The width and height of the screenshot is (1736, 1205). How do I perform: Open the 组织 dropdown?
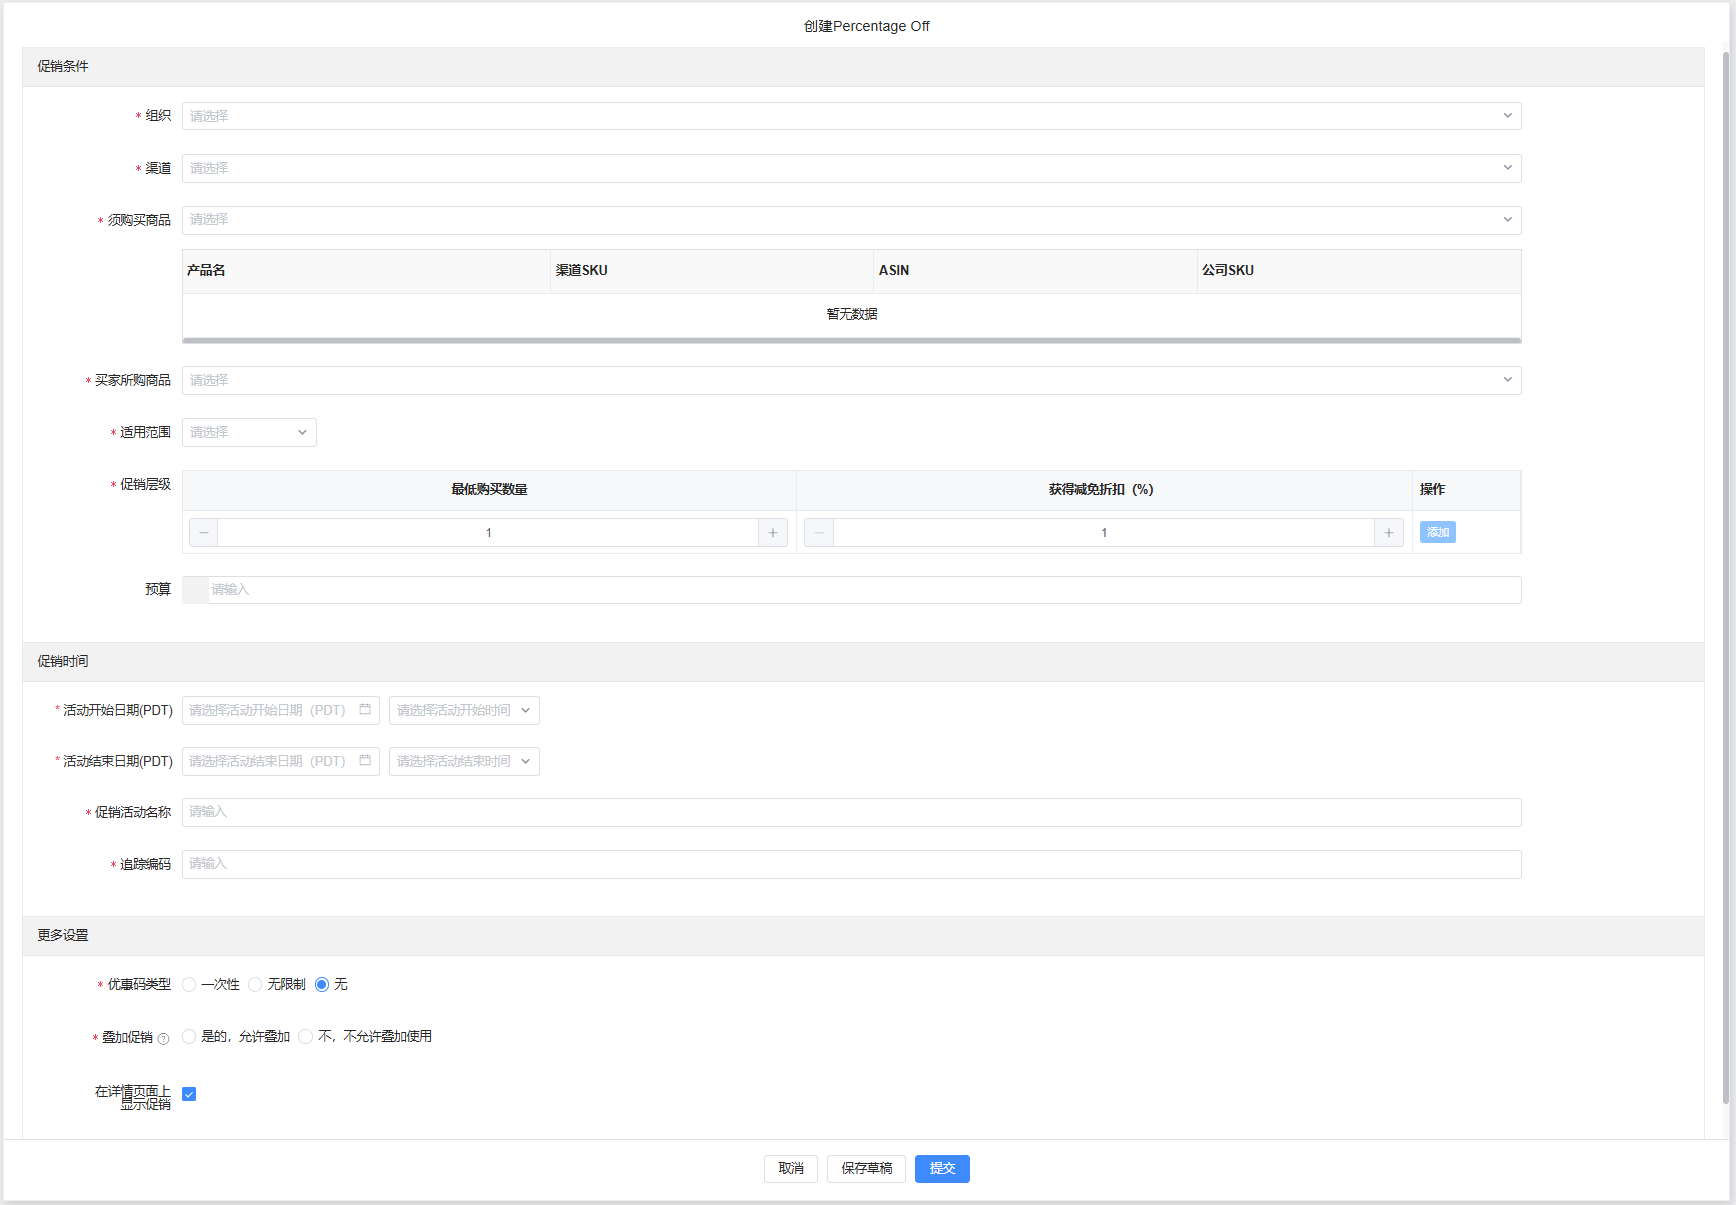point(851,116)
